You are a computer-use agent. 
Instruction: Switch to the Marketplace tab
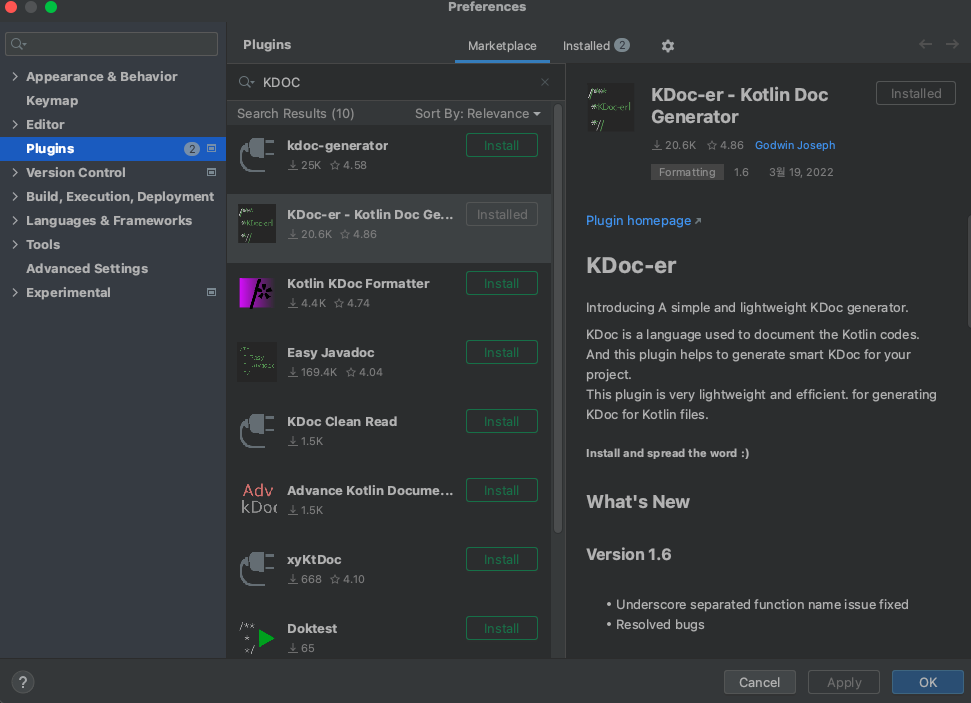click(x=502, y=46)
